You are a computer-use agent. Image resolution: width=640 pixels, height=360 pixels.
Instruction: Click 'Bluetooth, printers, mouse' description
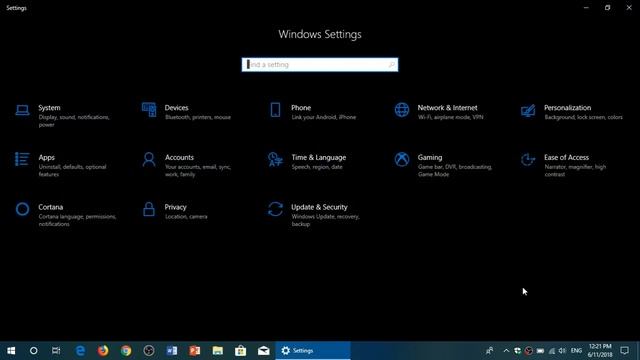198,117
